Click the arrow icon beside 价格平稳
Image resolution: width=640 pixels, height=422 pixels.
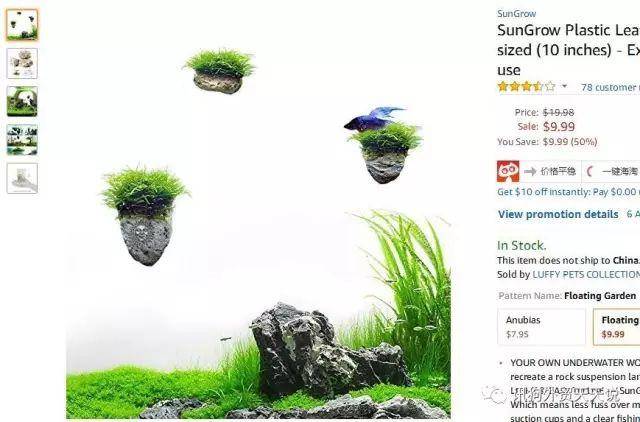(x=530, y=171)
